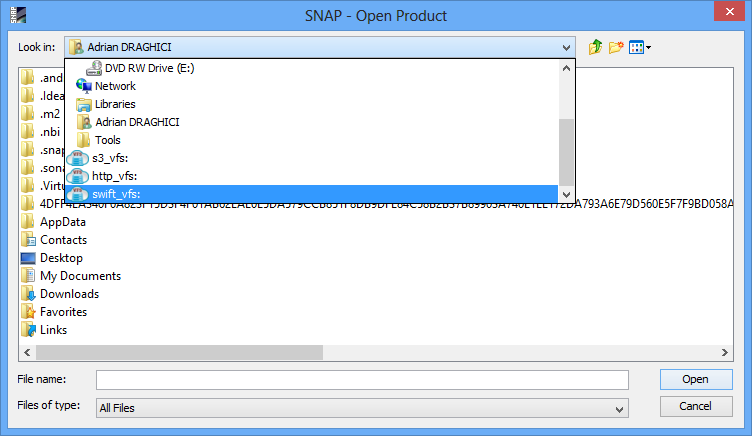The width and height of the screenshot is (752, 436).
Task: Select http_vfs: virtual file system
Action: click(312, 176)
